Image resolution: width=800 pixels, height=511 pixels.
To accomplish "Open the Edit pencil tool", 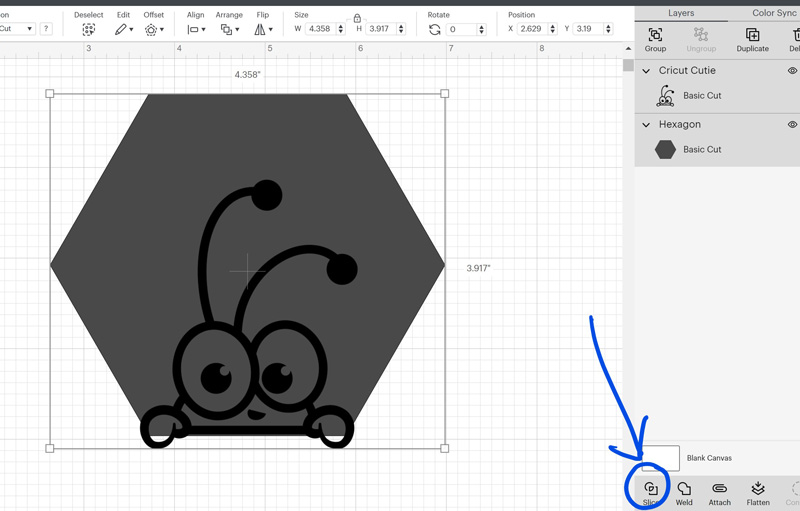I will (120, 30).
